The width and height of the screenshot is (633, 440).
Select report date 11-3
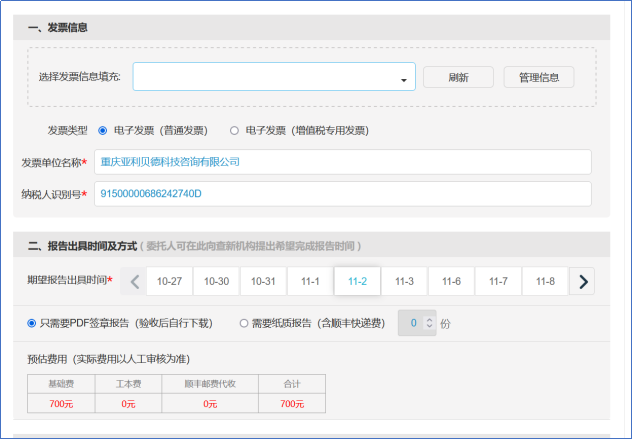point(404,281)
